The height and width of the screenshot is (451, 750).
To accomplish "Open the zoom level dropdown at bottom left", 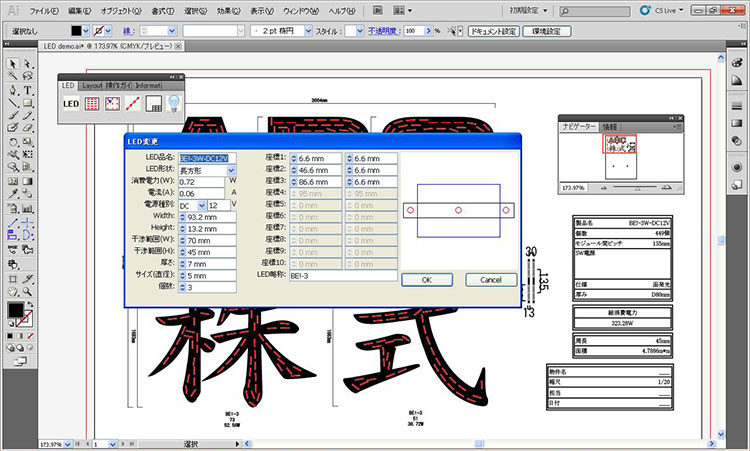I will 68,444.
